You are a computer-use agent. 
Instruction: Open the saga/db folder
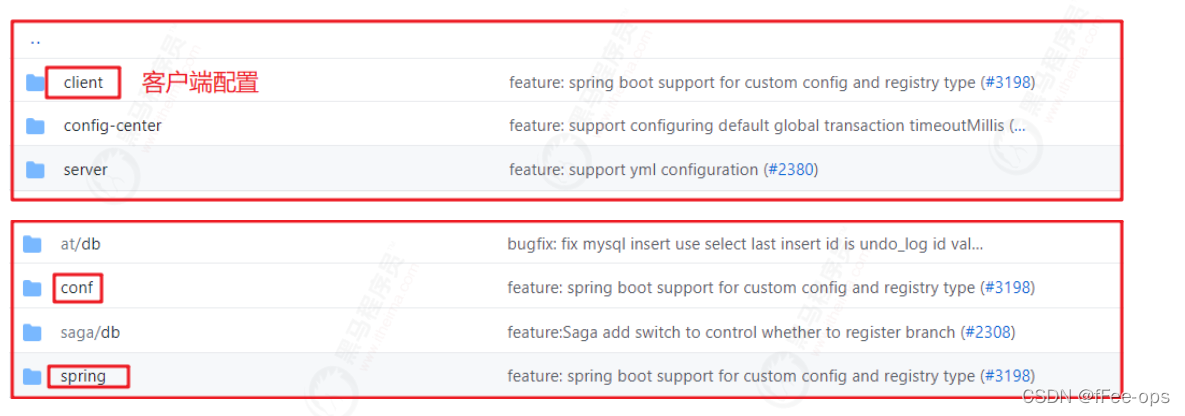pos(90,332)
